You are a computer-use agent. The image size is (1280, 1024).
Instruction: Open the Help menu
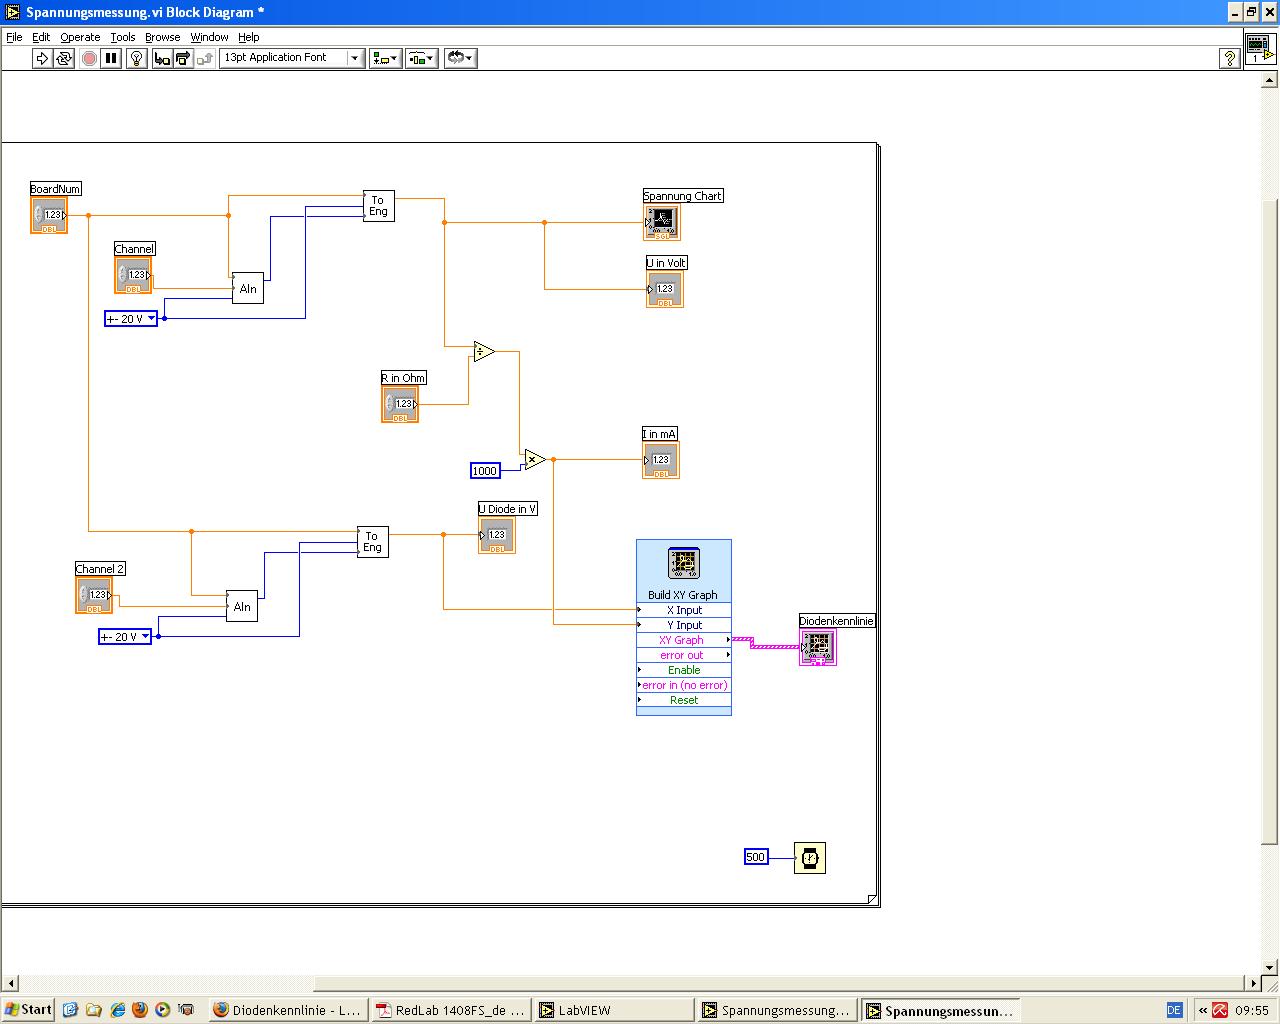pos(249,37)
